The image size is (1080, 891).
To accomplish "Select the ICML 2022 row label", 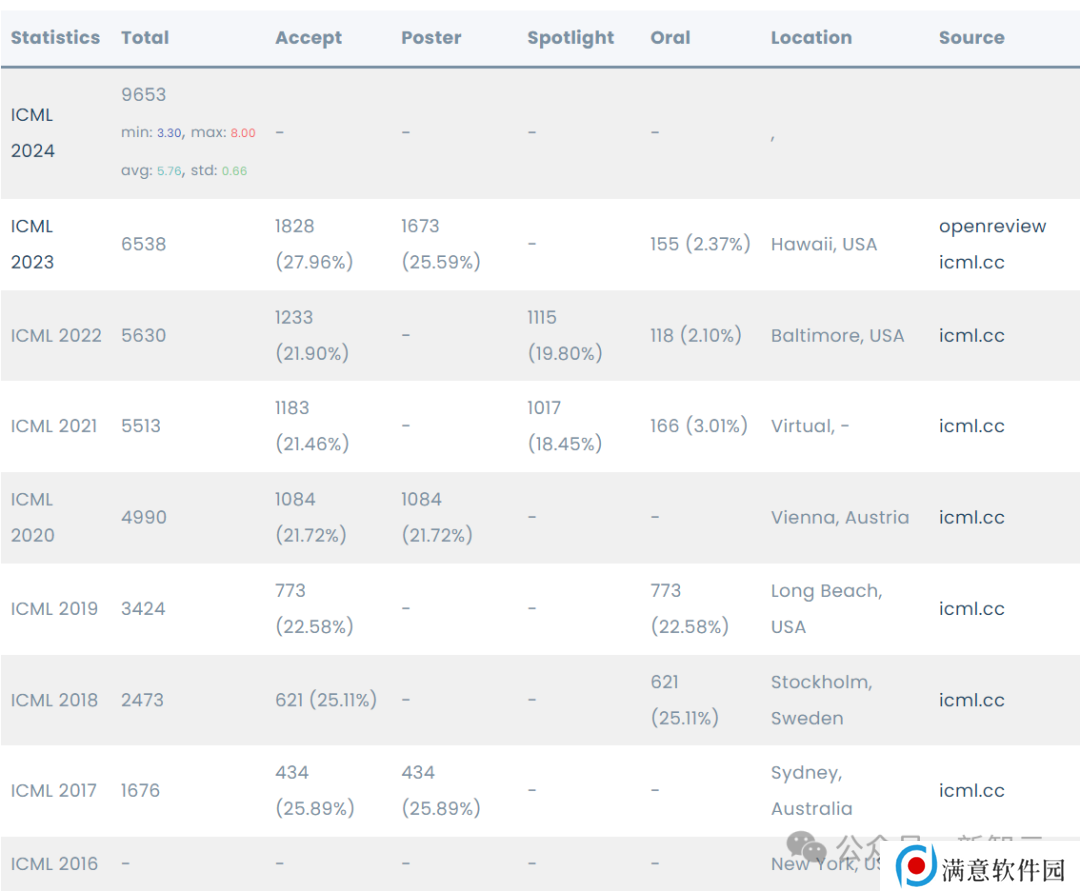I will 56,335.
